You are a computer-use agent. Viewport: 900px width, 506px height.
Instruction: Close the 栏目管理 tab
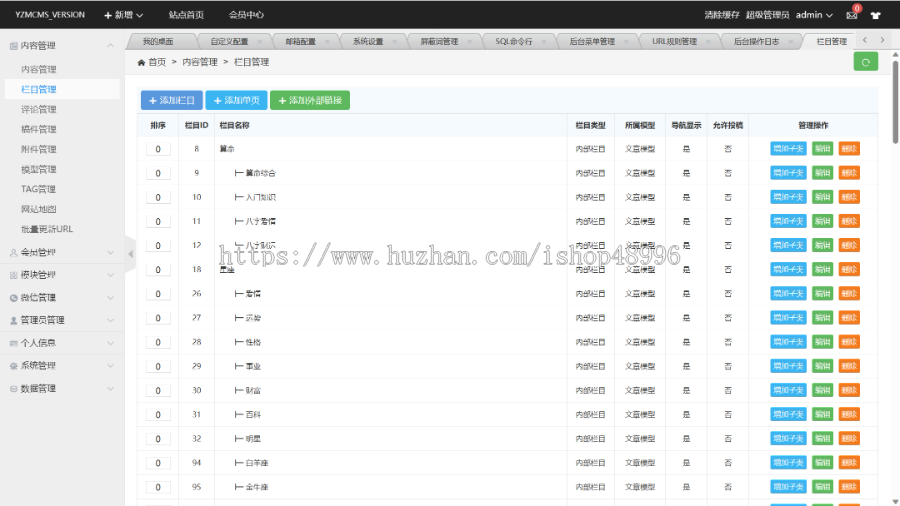855,42
